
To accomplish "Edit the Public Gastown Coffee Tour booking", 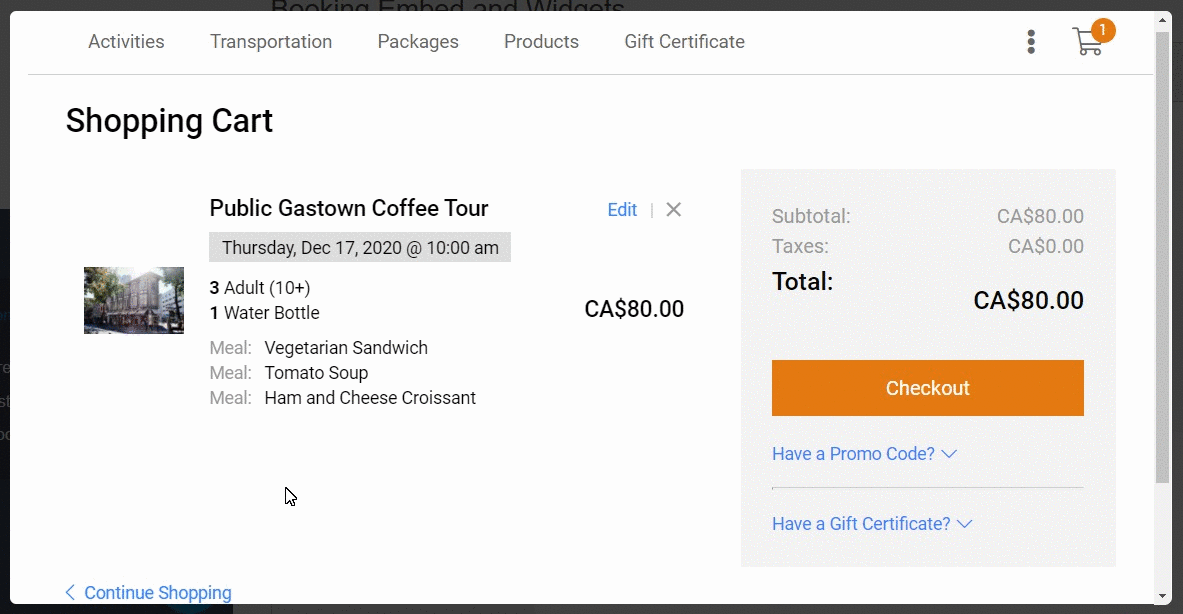I will click(x=622, y=209).
